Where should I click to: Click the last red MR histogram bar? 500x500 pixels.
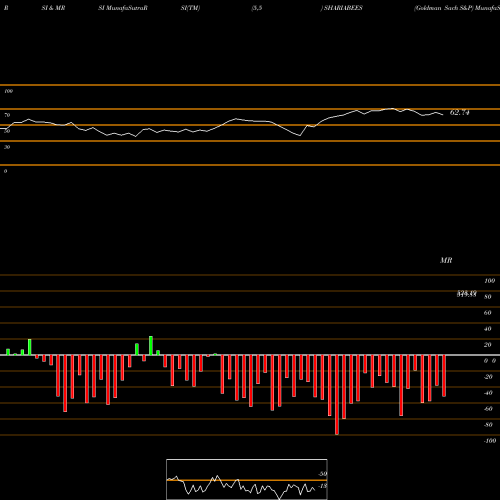(x=444, y=376)
